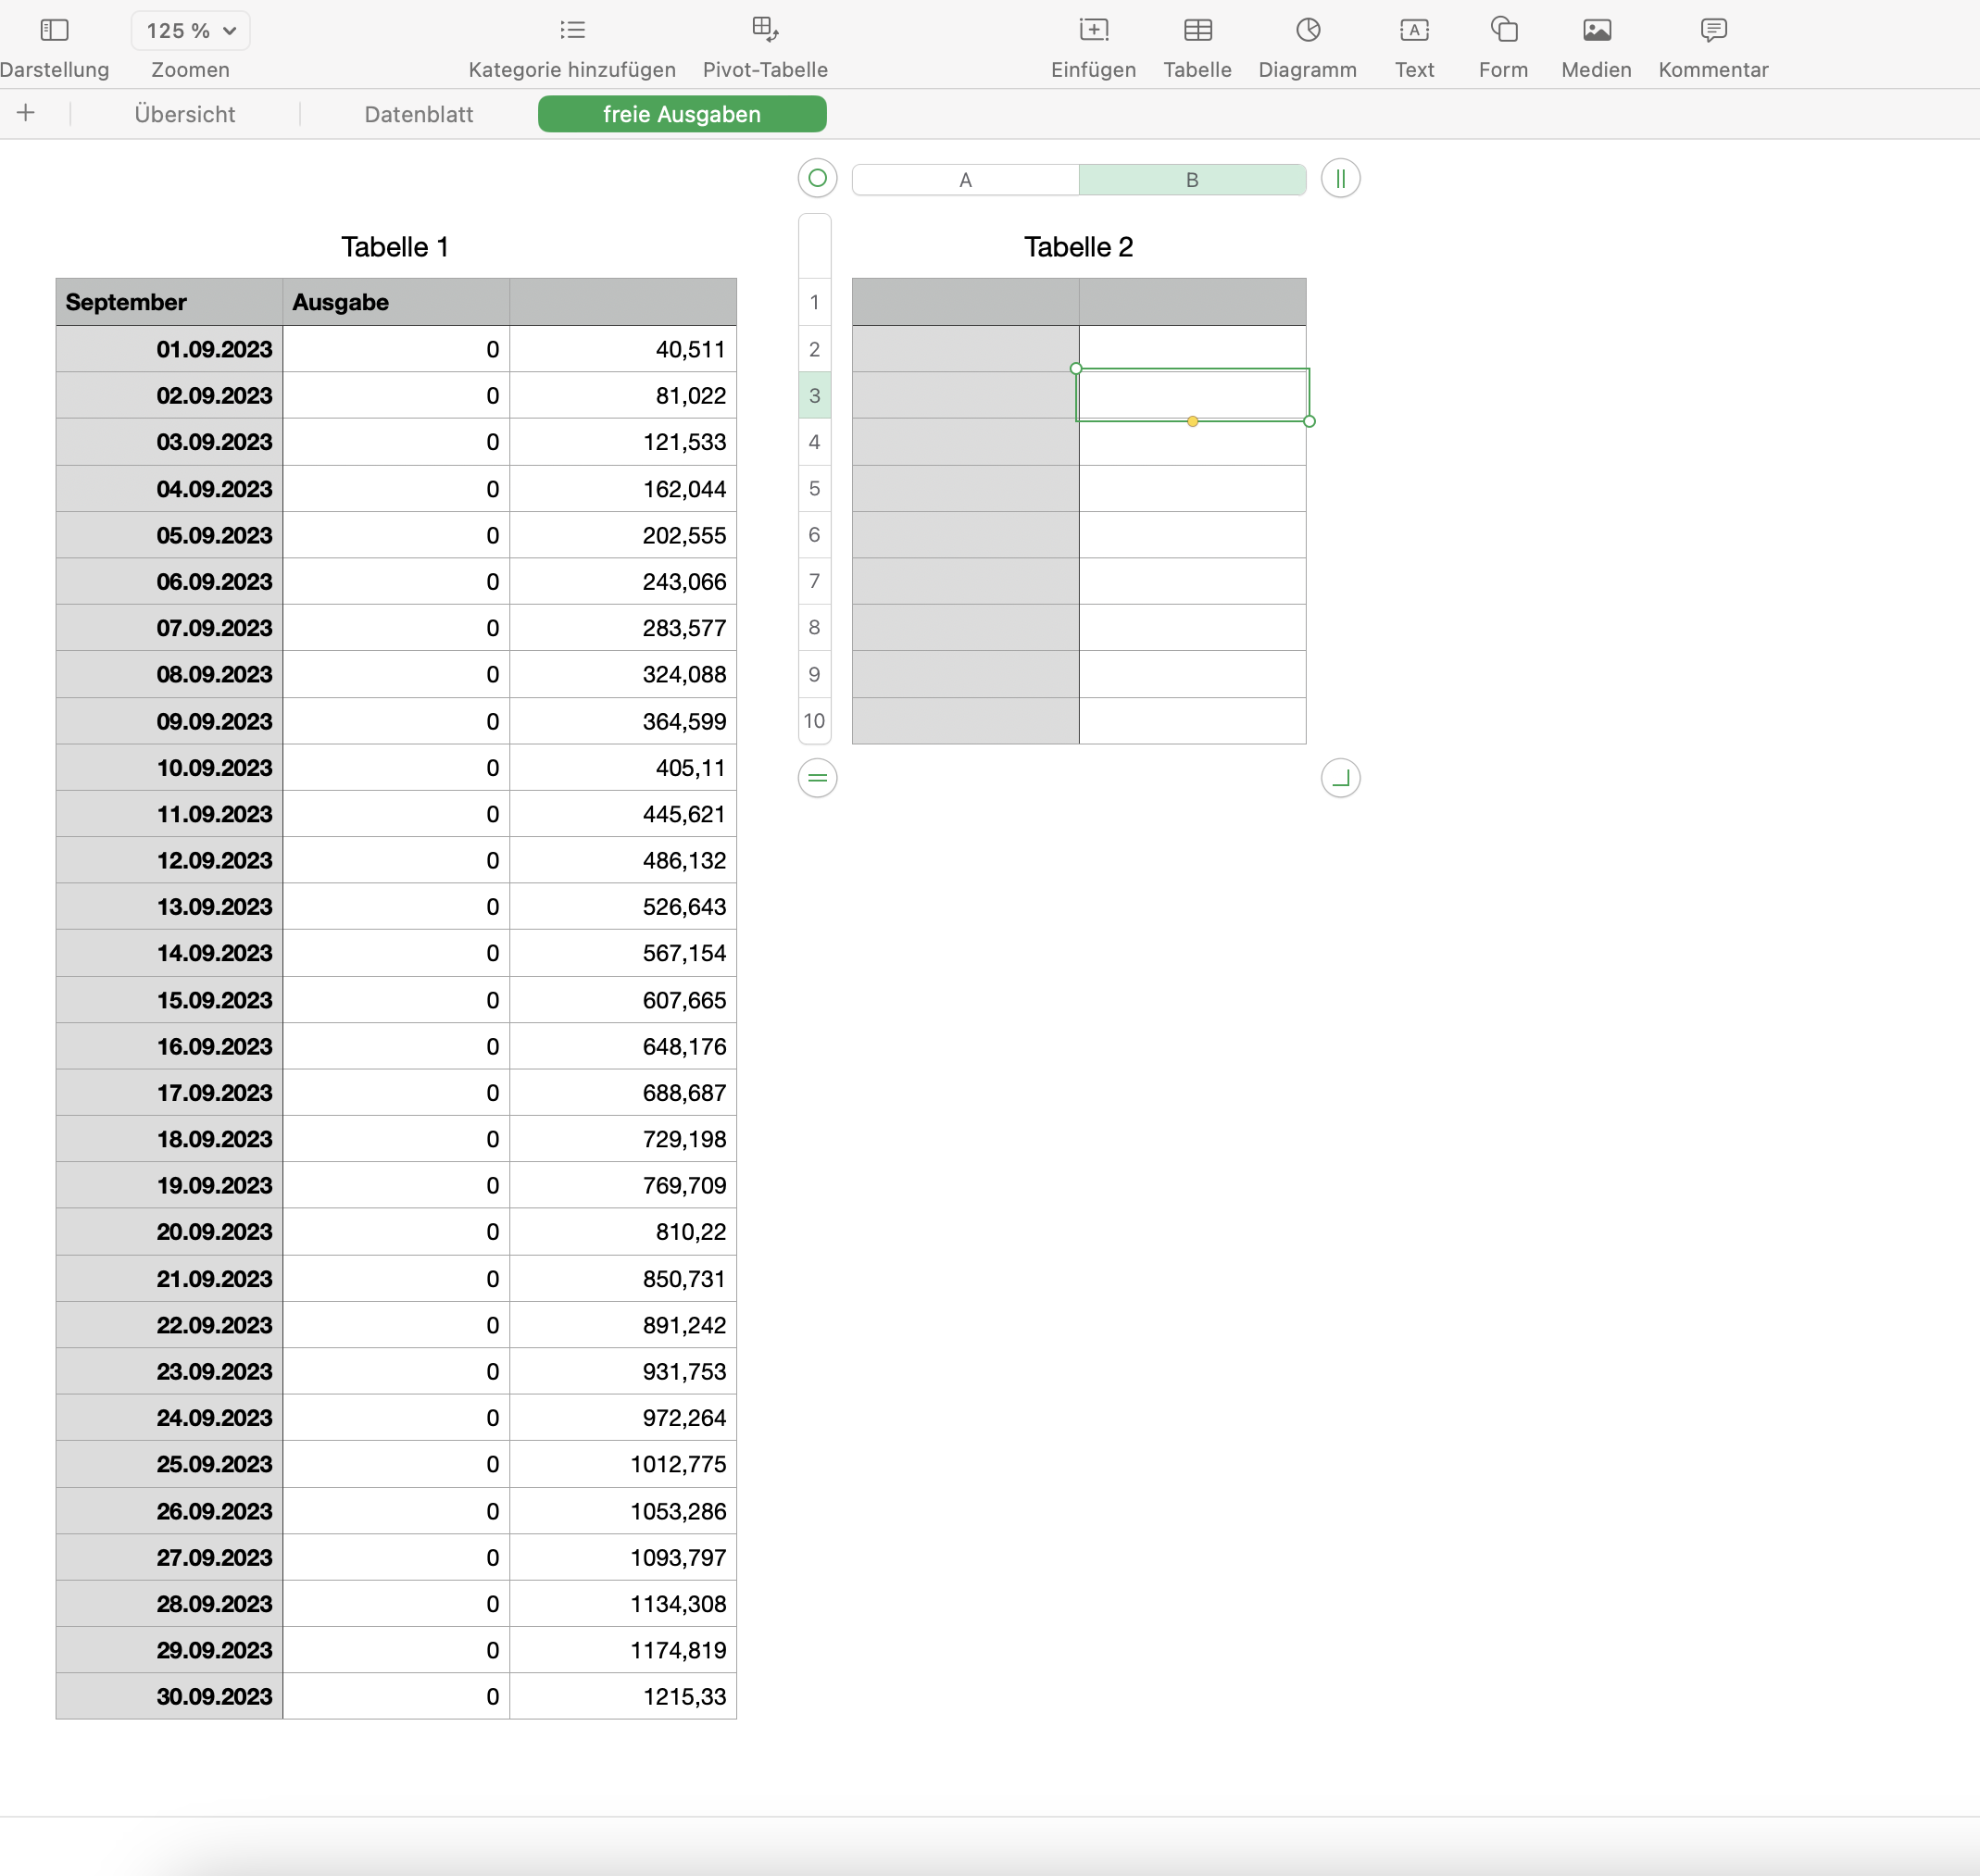Open the Medien media browser
Image resolution: width=1980 pixels, height=1876 pixels.
tap(1596, 31)
